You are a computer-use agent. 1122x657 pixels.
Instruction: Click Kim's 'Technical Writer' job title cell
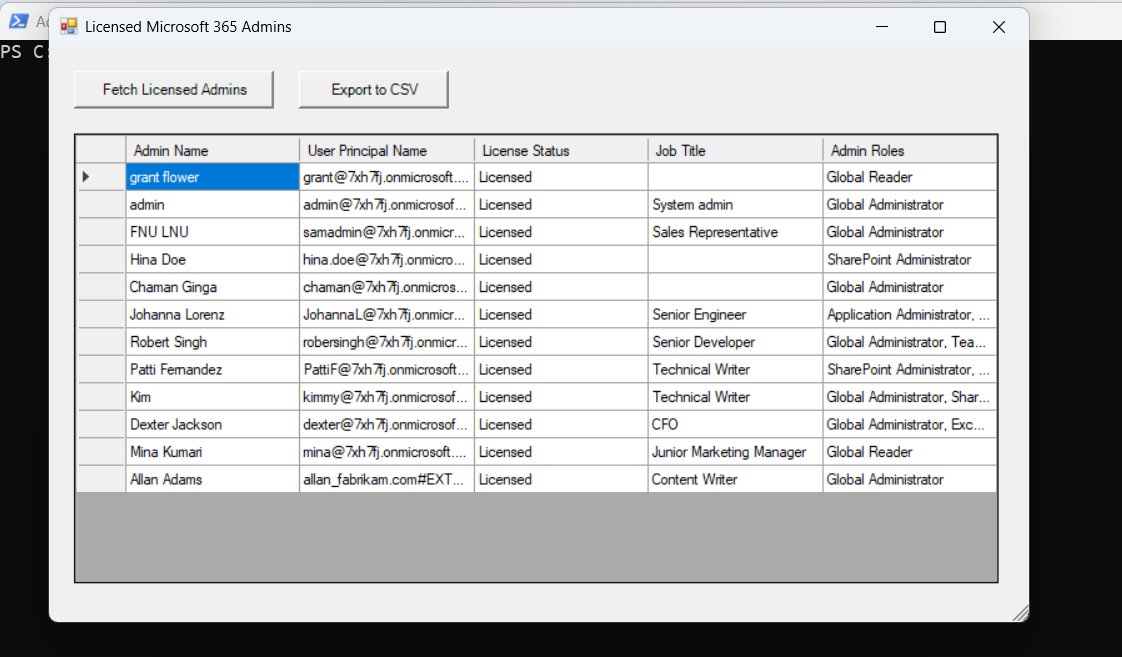click(x=736, y=397)
